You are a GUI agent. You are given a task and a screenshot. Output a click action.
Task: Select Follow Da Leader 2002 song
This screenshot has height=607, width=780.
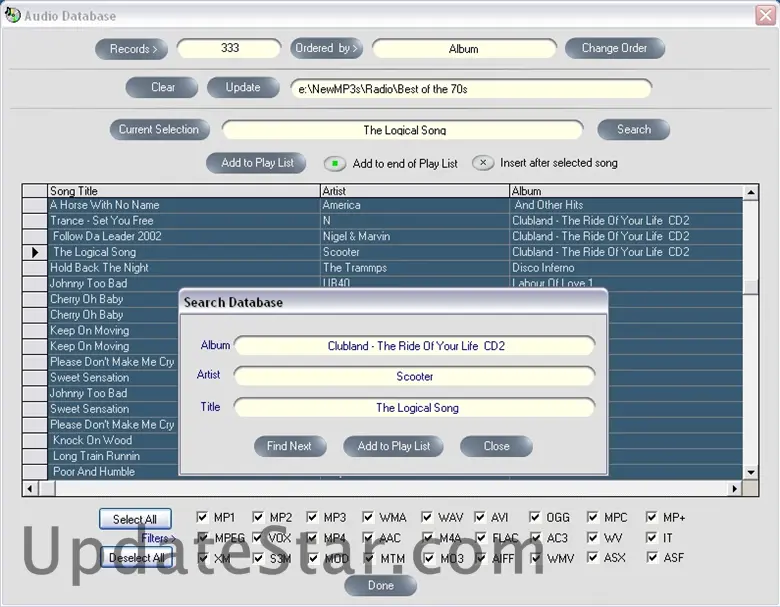point(184,236)
